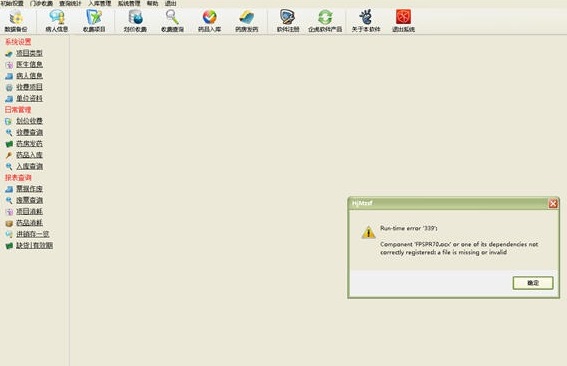Click 收费查询 magnifier toolbar icon
The width and height of the screenshot is (567, 366).
(172, 21)
